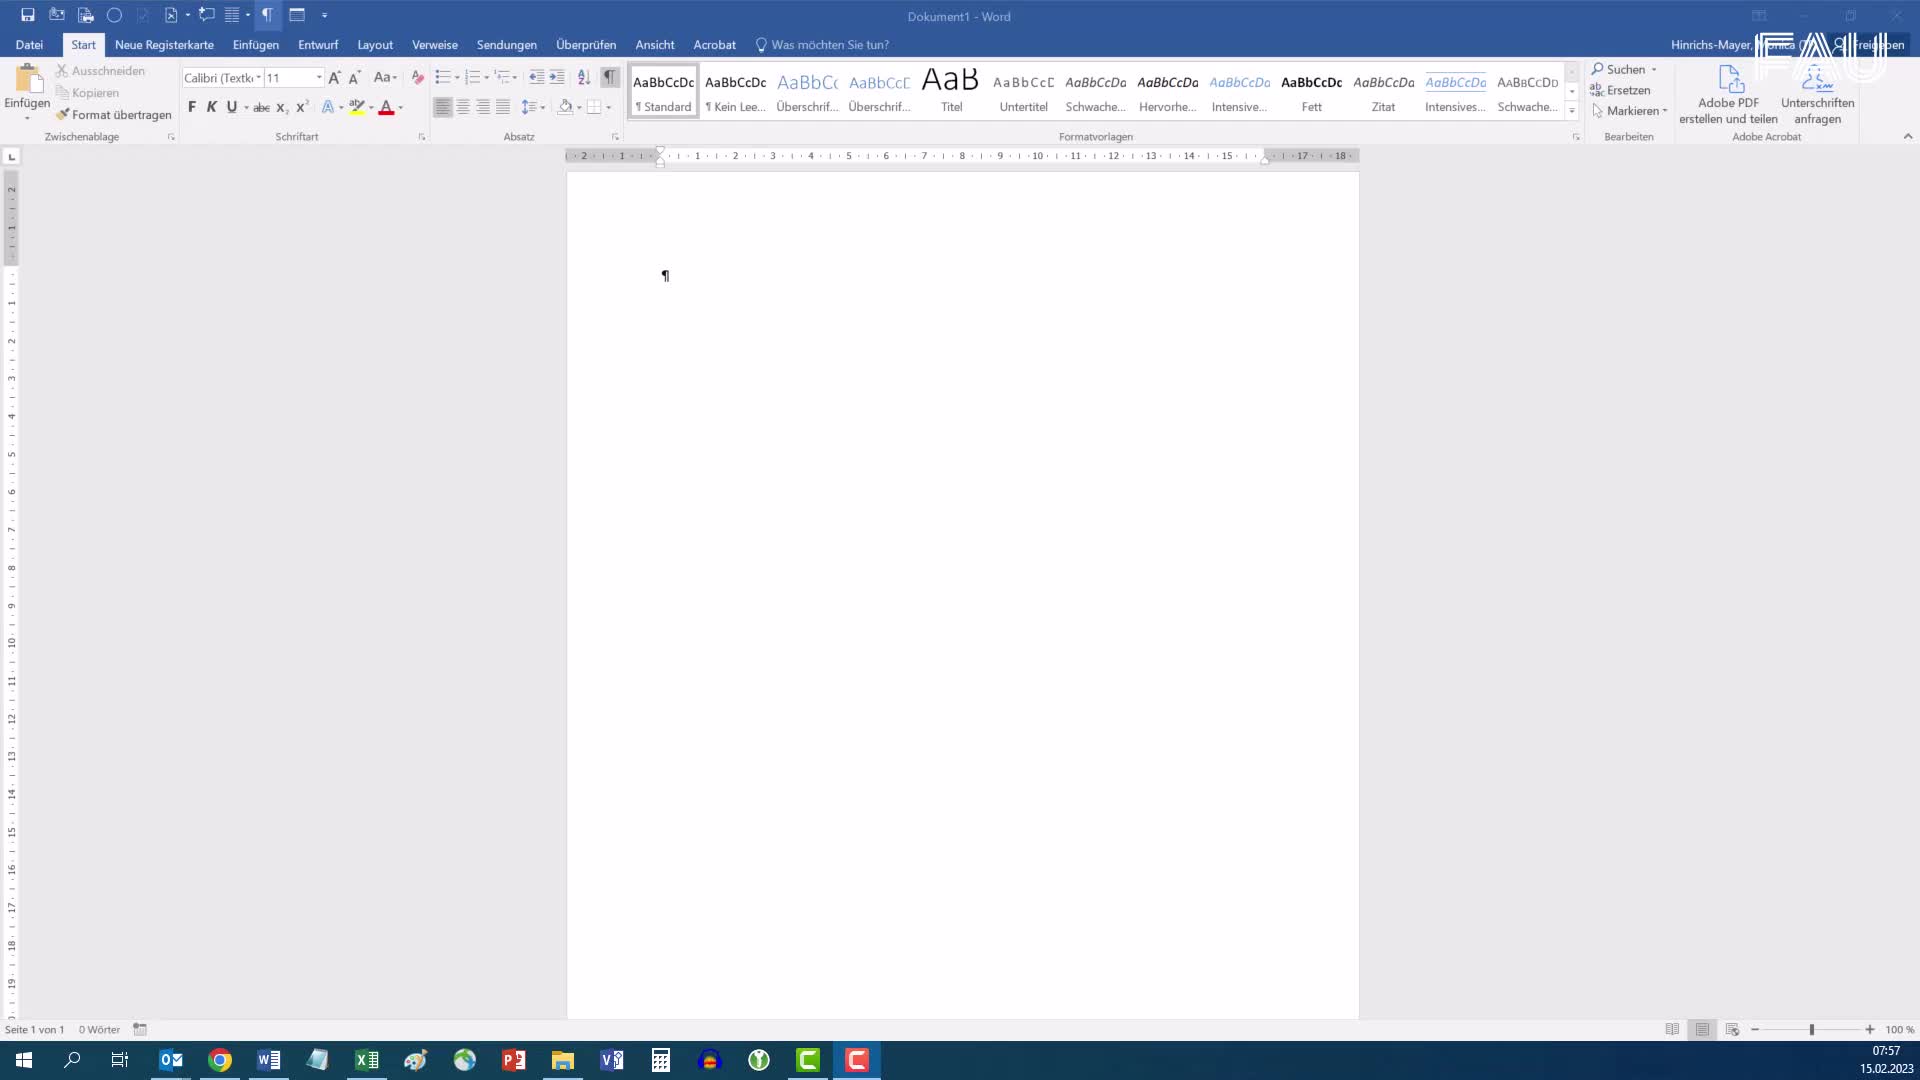Switch to the Layout tab
The width and height of the screenshot is (1920, 1080).
pyautogui.click(x=375, y=45)
